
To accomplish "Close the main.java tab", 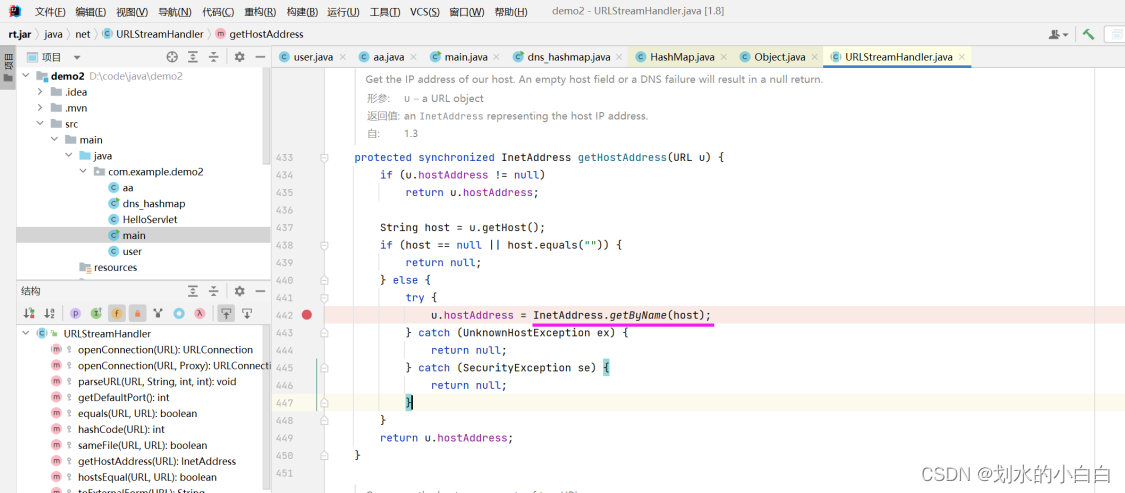I will click(497, 57).
